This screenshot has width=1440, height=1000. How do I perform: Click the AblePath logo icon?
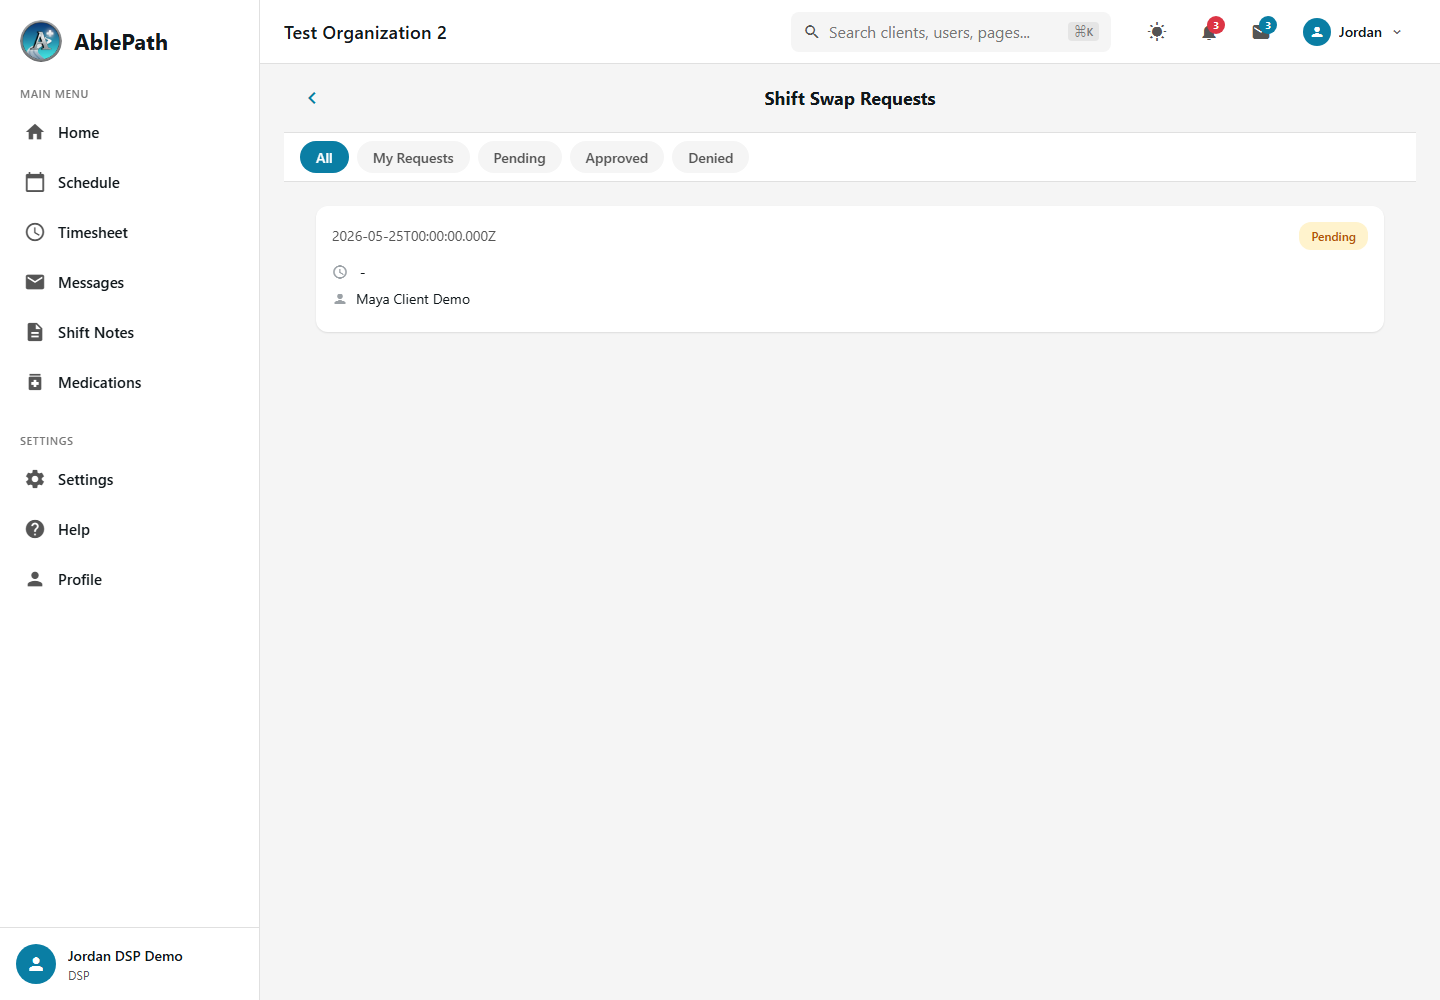(x=41, y=41)
